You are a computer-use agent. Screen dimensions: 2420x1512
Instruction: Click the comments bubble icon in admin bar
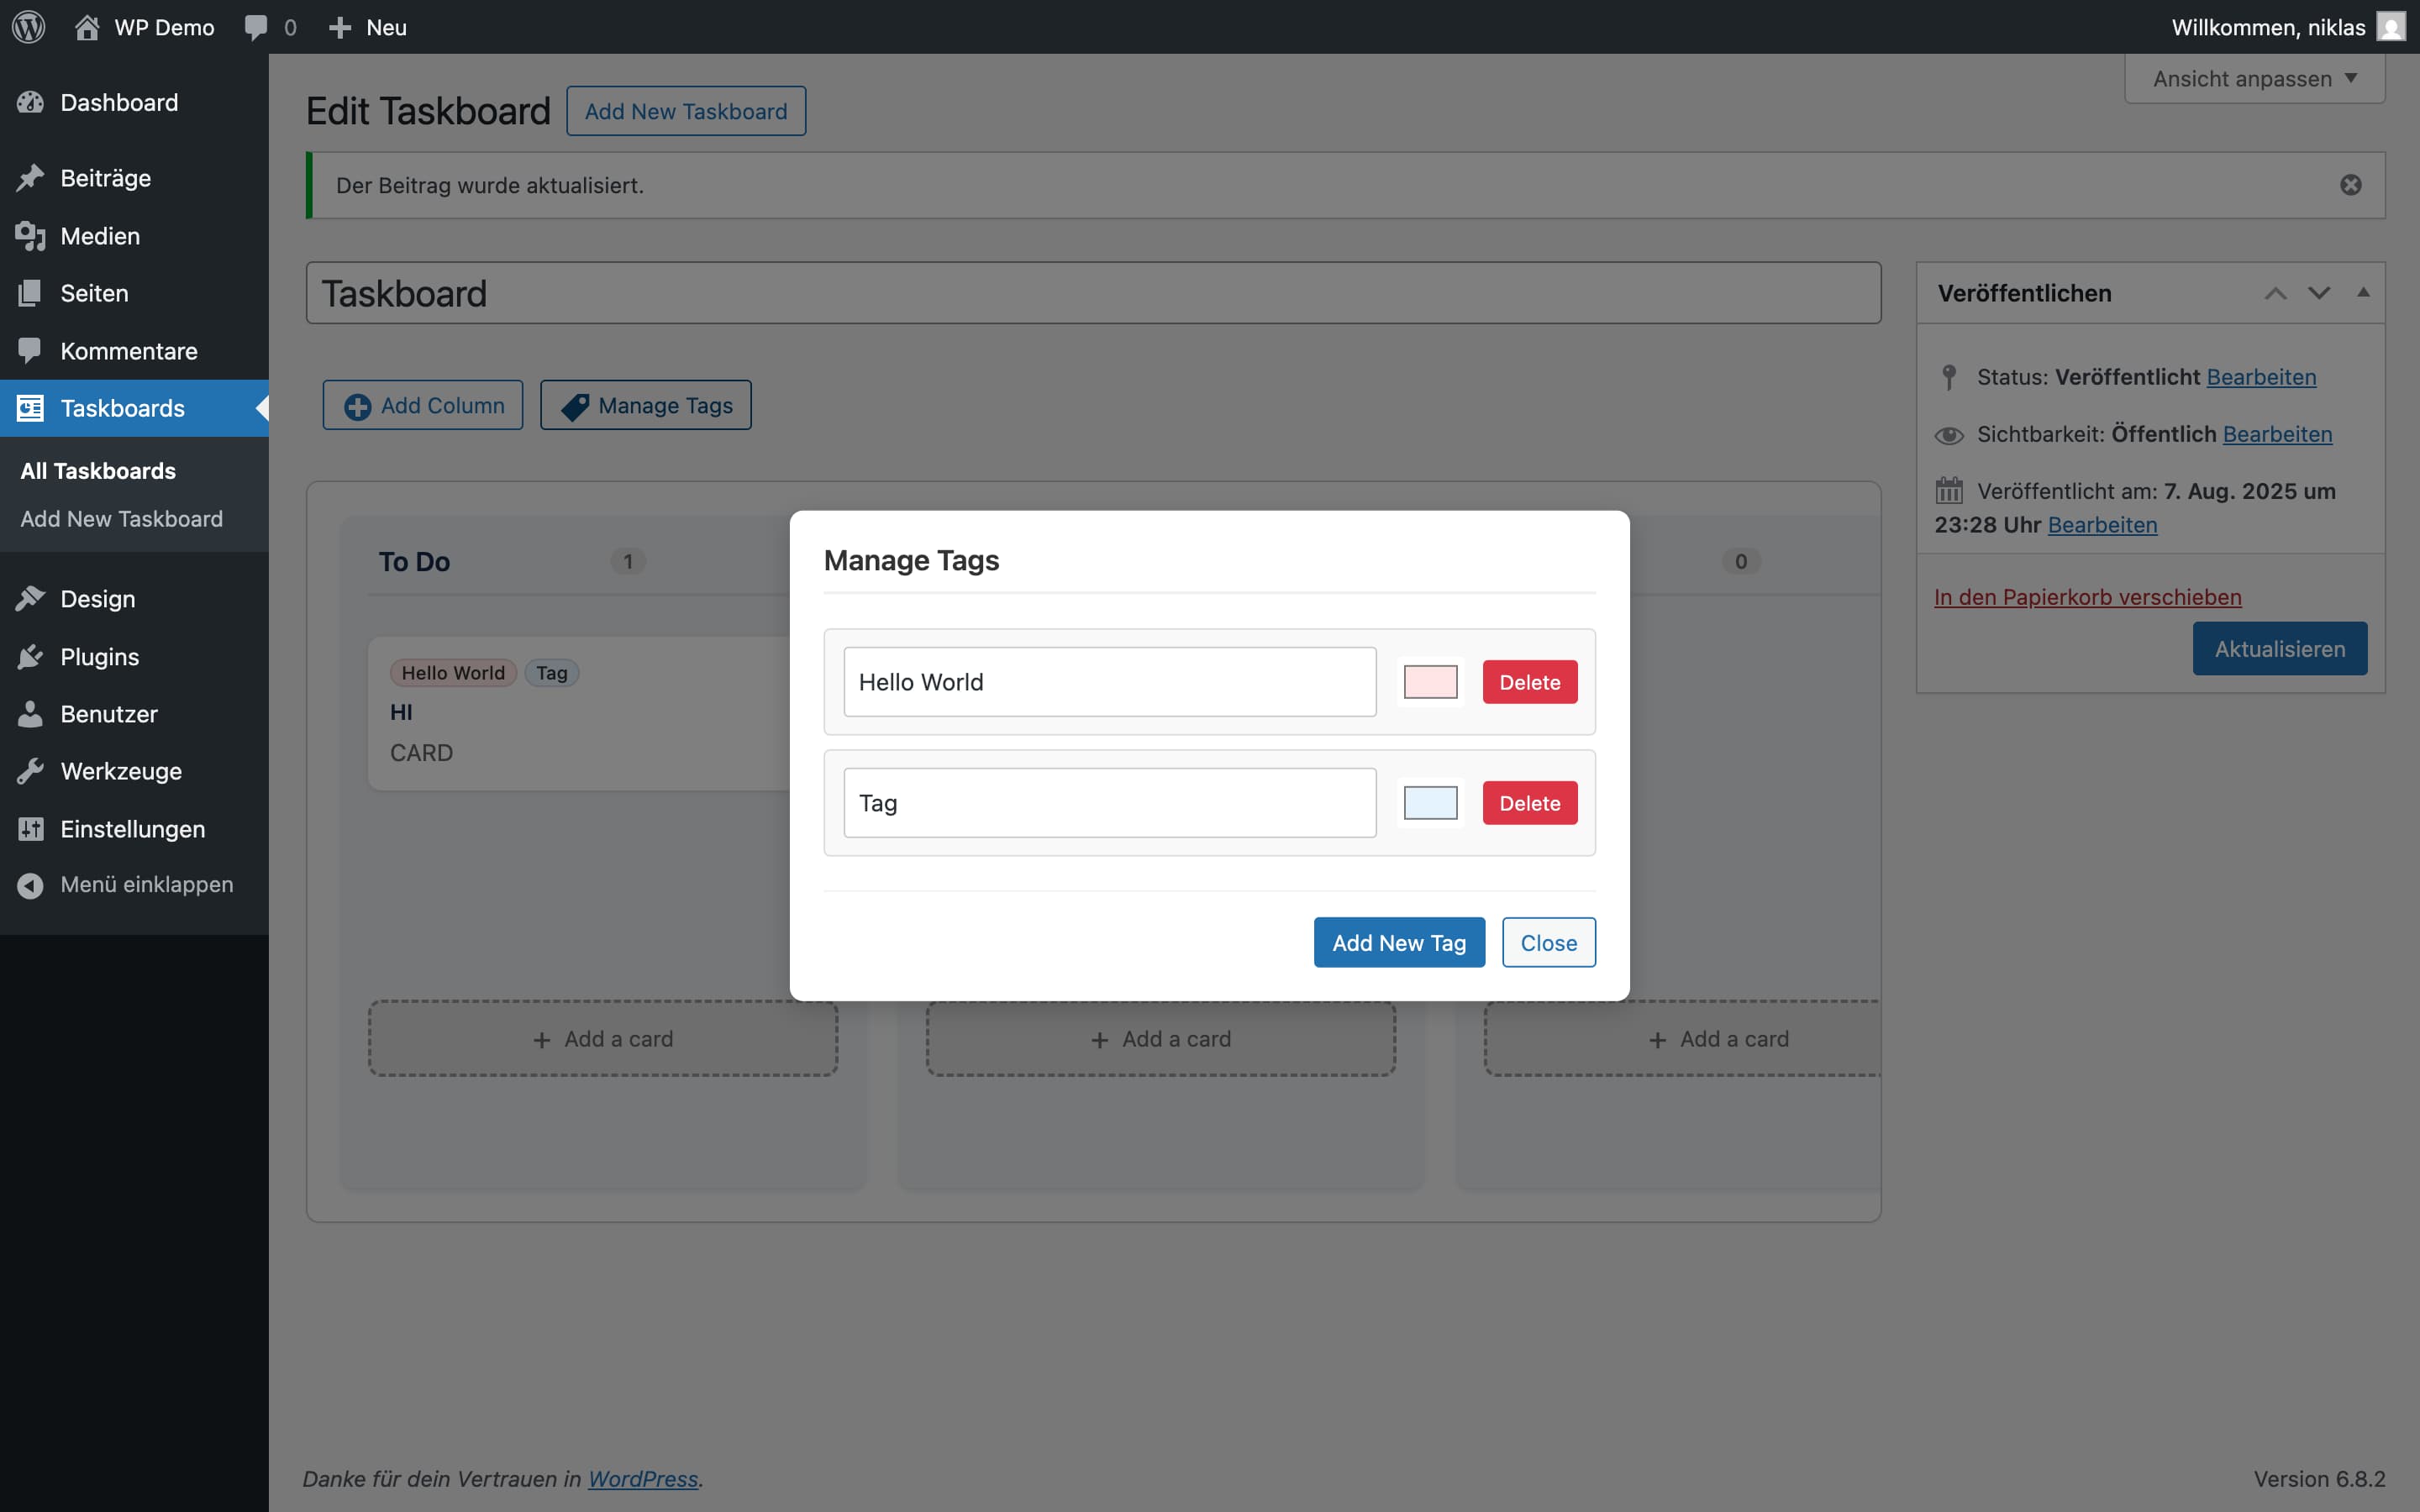pos(256,27)
